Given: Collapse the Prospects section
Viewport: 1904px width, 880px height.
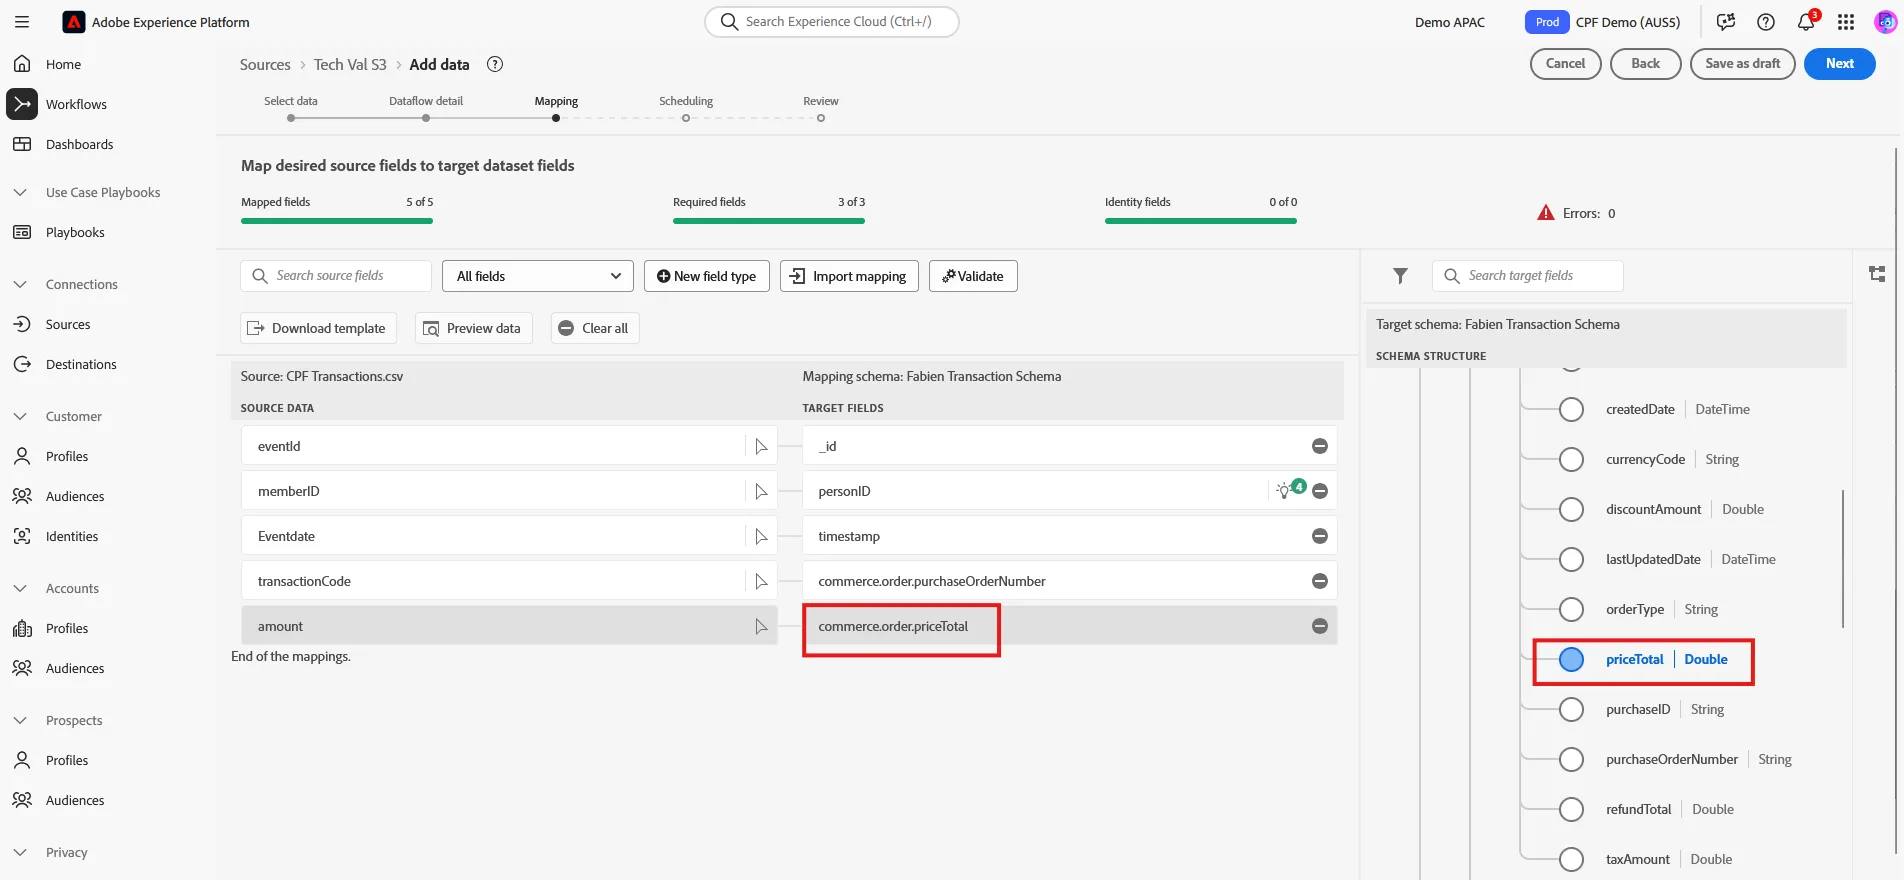Looking at the screenshot, I should pos(20,720).
